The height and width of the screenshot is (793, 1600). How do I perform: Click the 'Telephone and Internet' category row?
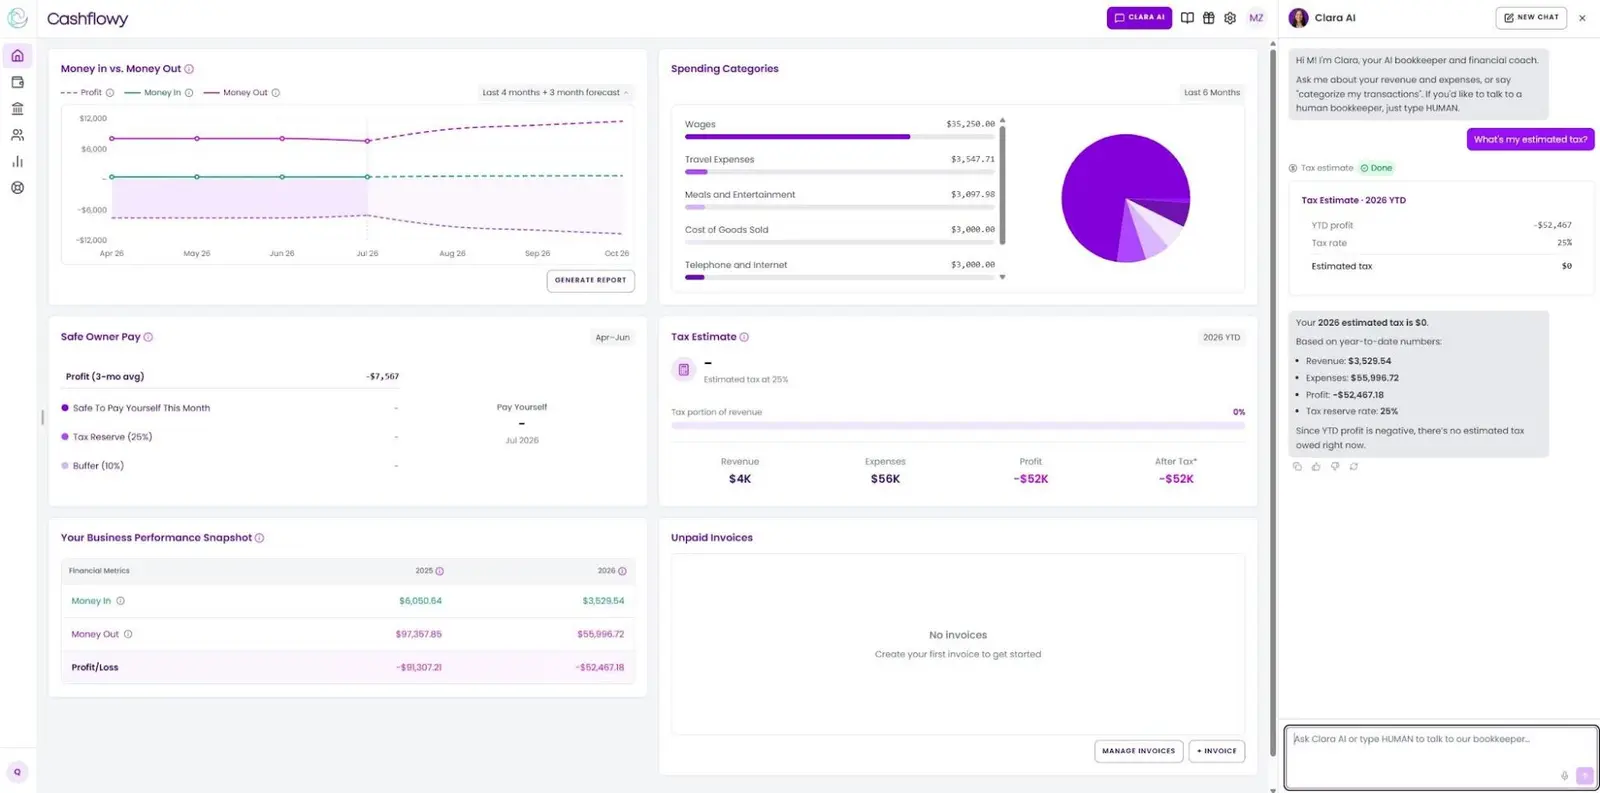coord(840,270)
